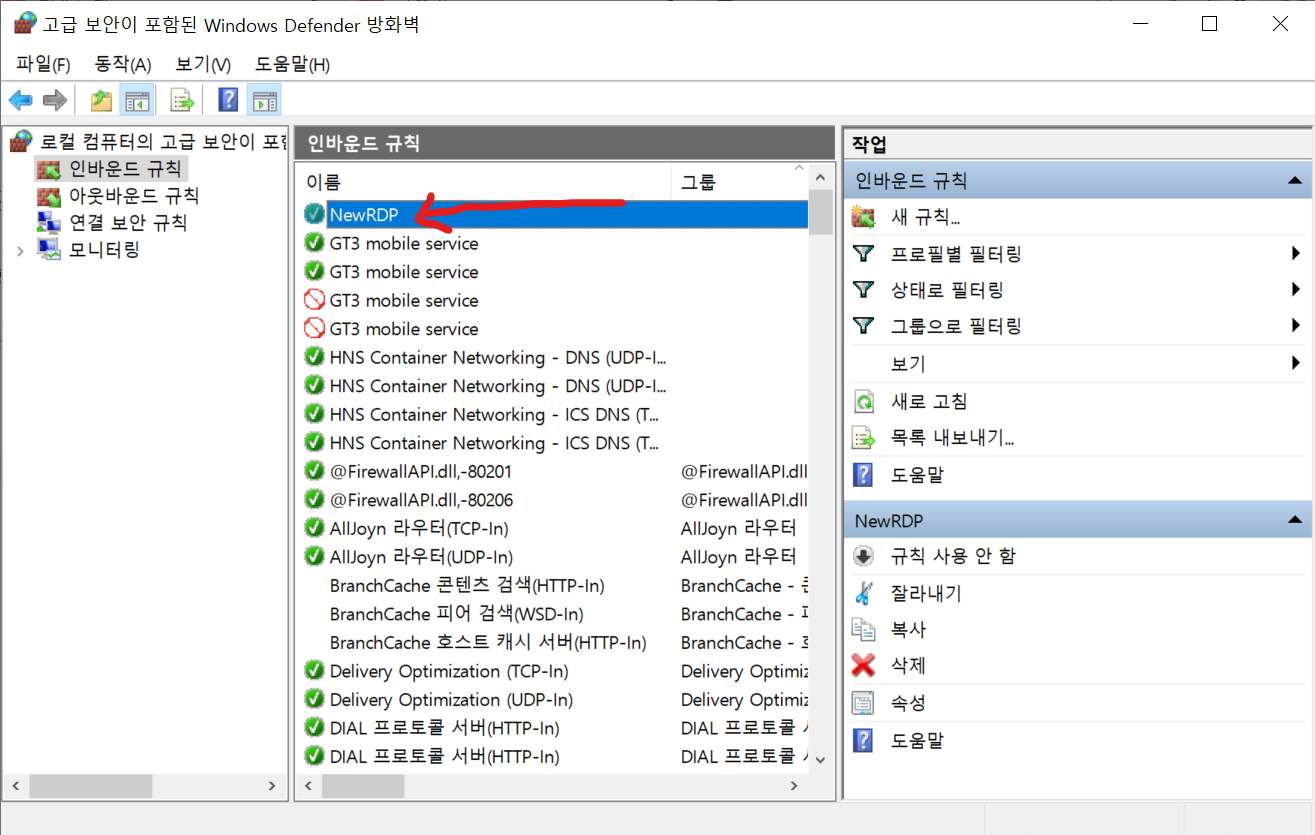Sort by the 이름 column header
Image resolution: width=1315 pixels, height=835 pixels.
484,182
